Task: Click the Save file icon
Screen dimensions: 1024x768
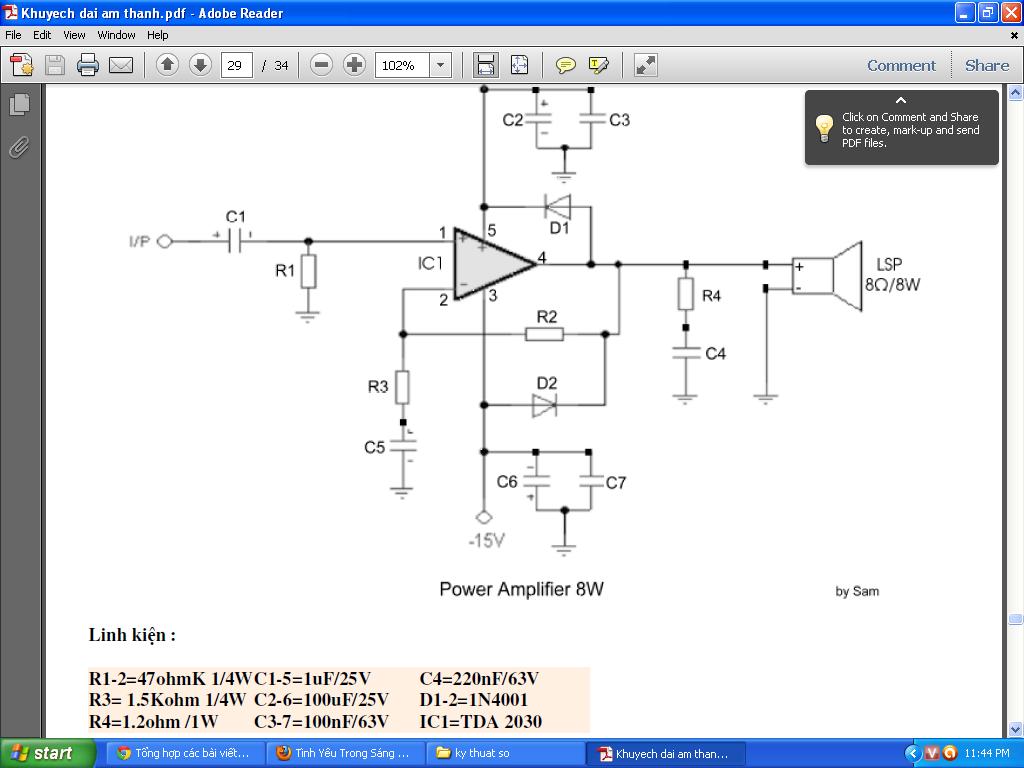Action: (55, 65)
